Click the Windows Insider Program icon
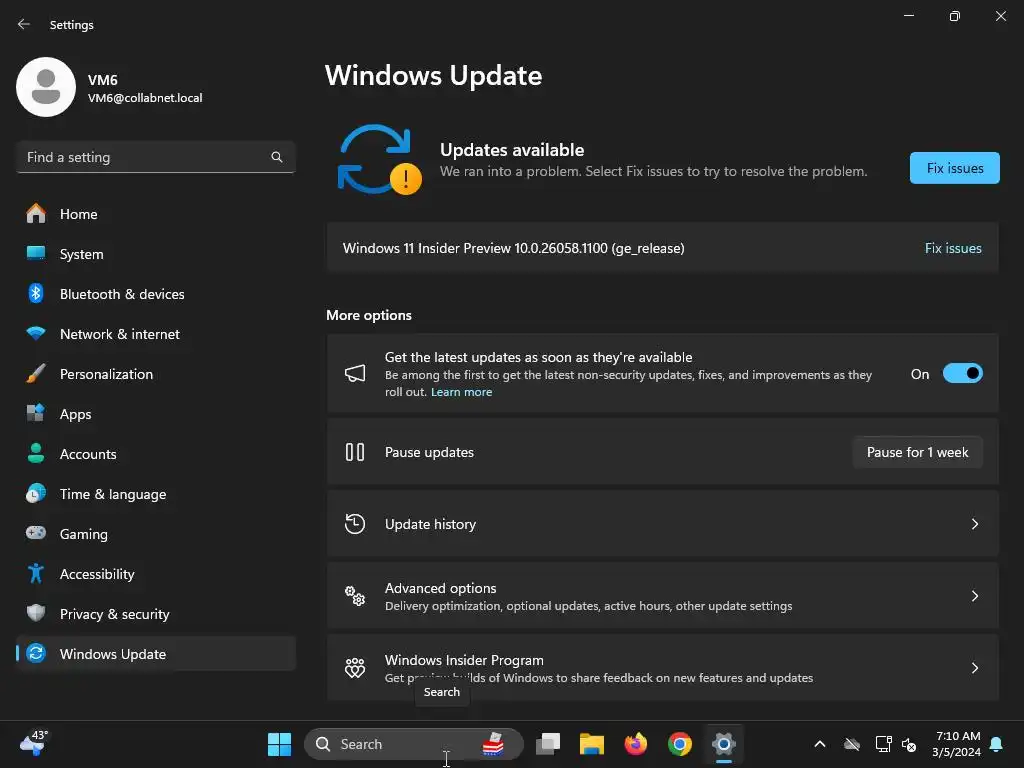 point(355,667)
